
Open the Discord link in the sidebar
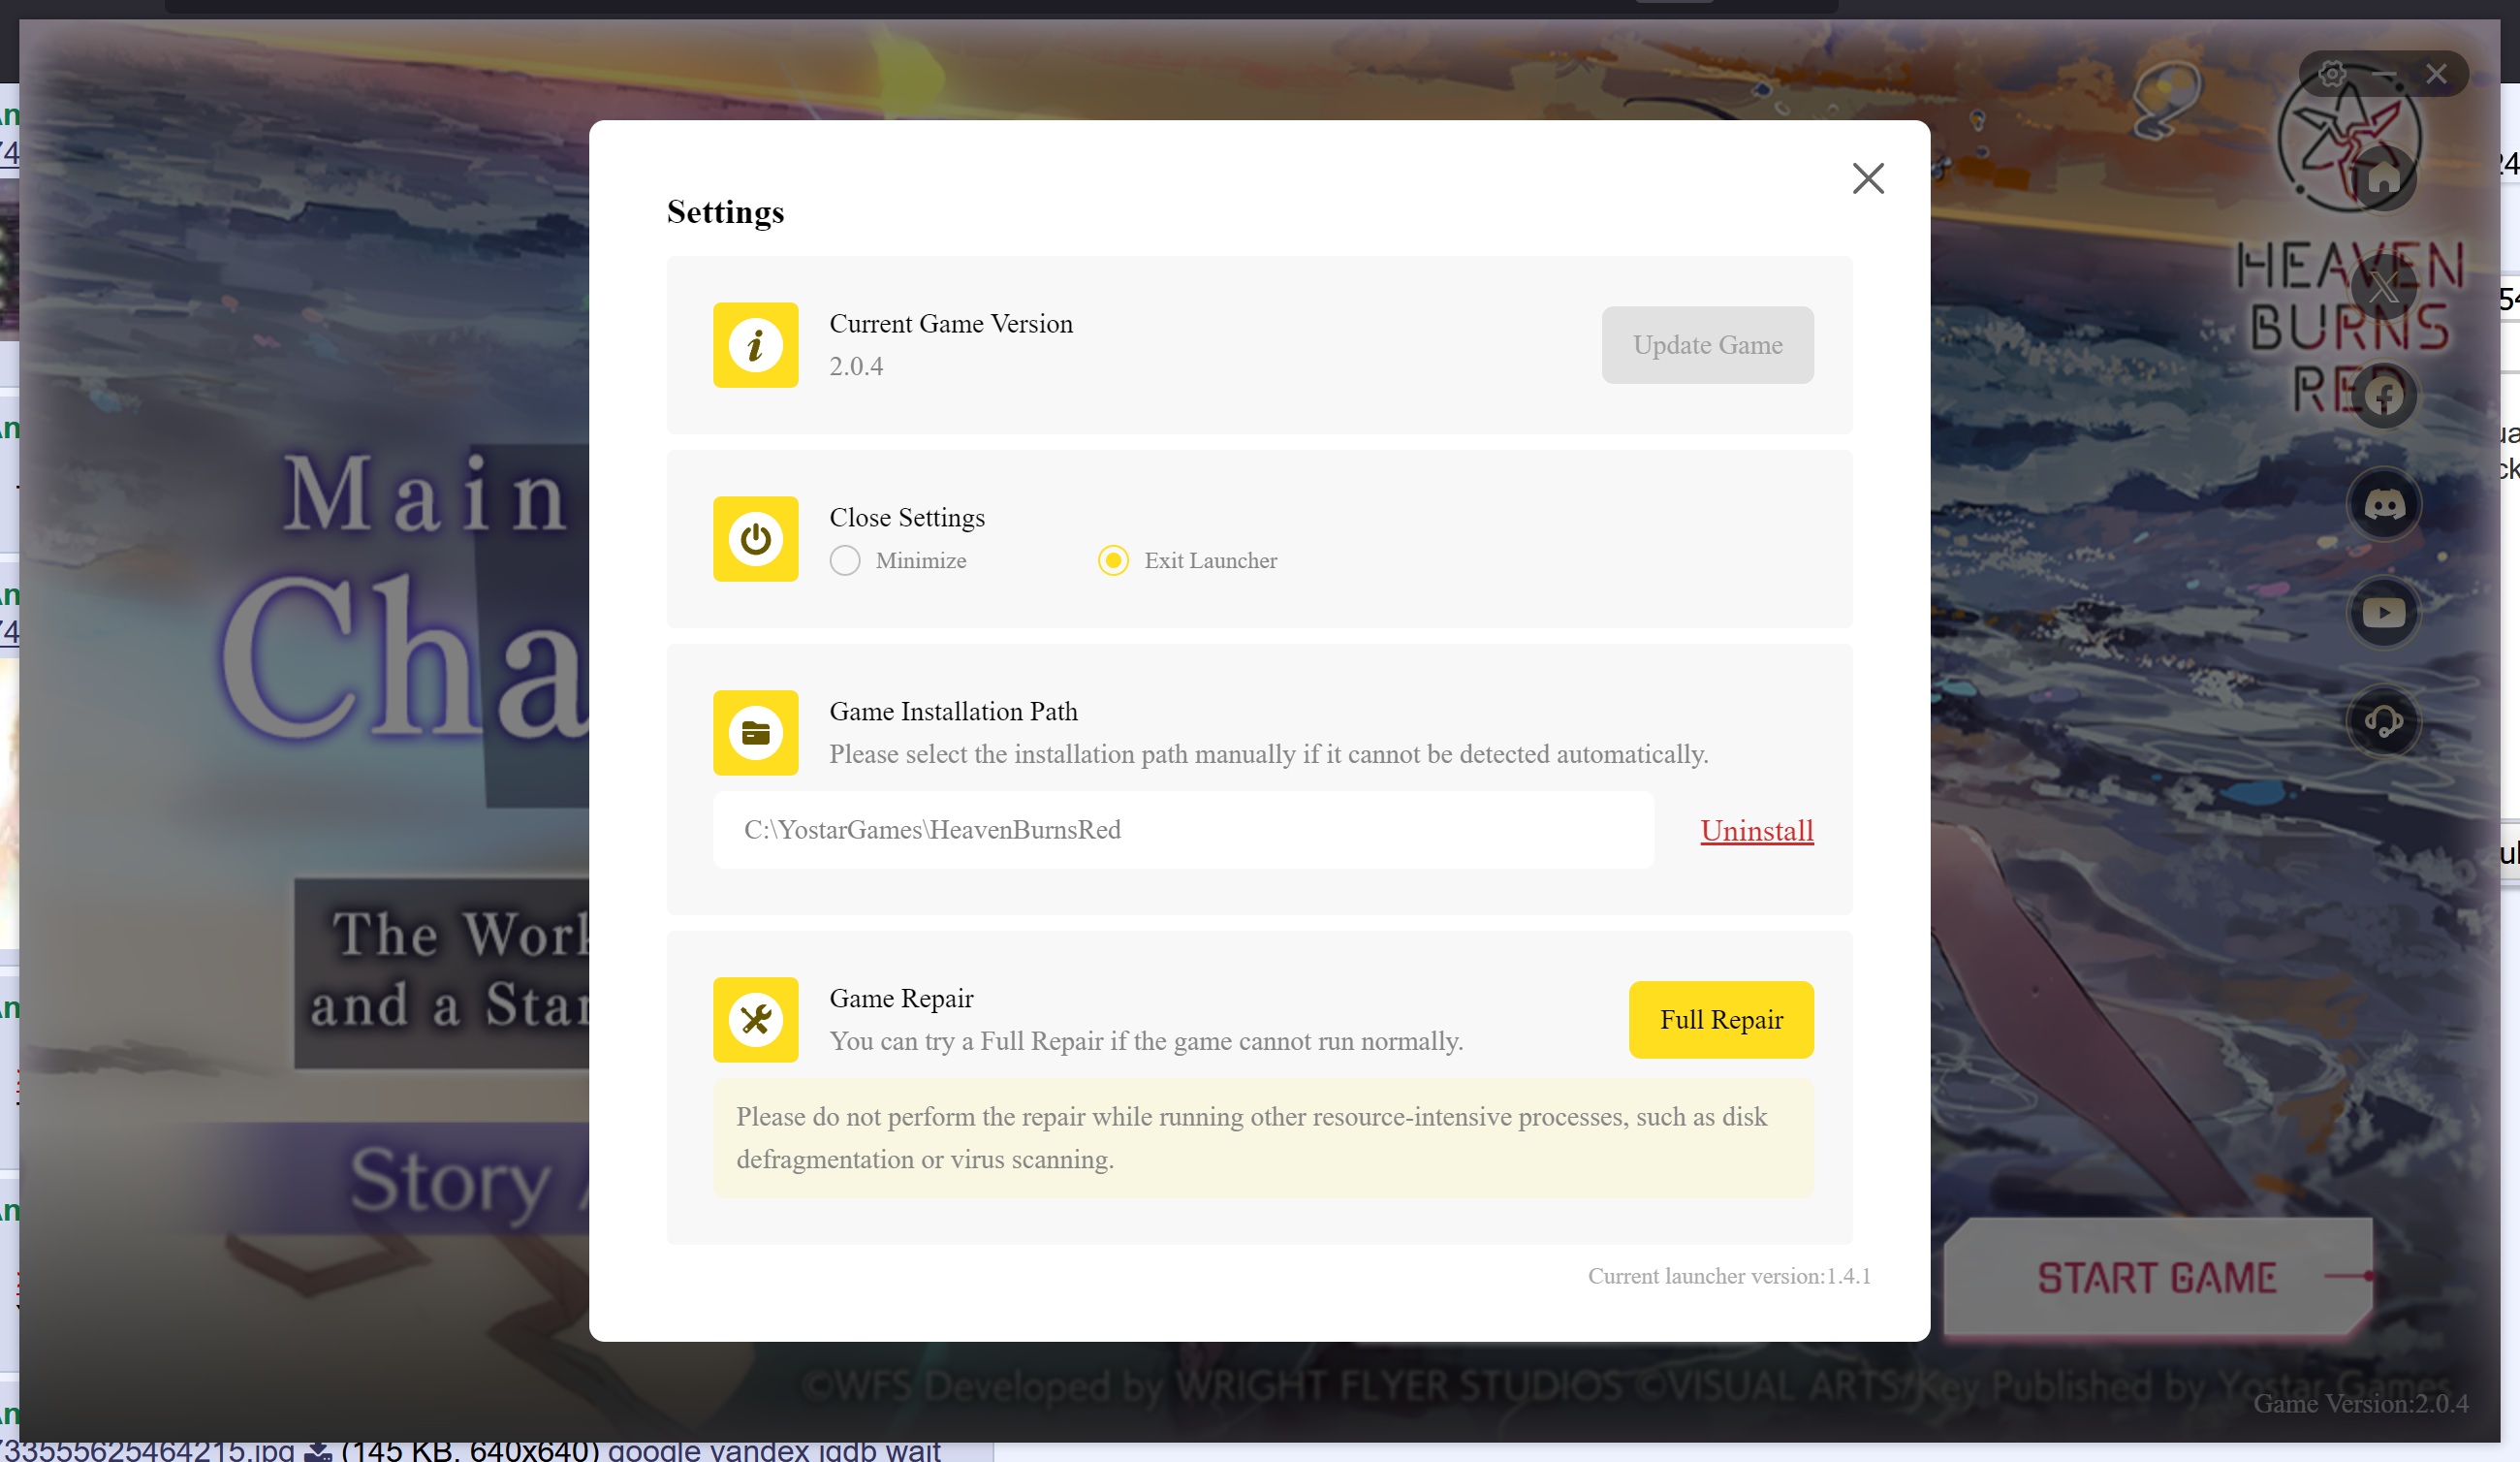[2384, 504]
